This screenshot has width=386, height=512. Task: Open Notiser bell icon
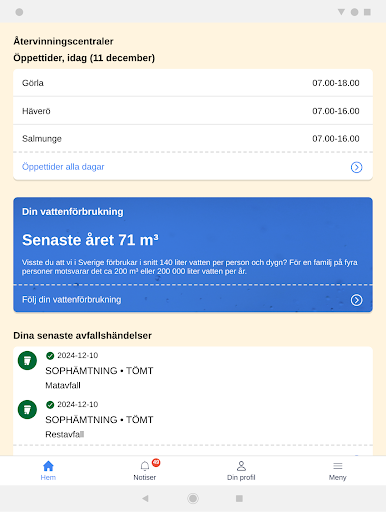(x=145, y=466)
